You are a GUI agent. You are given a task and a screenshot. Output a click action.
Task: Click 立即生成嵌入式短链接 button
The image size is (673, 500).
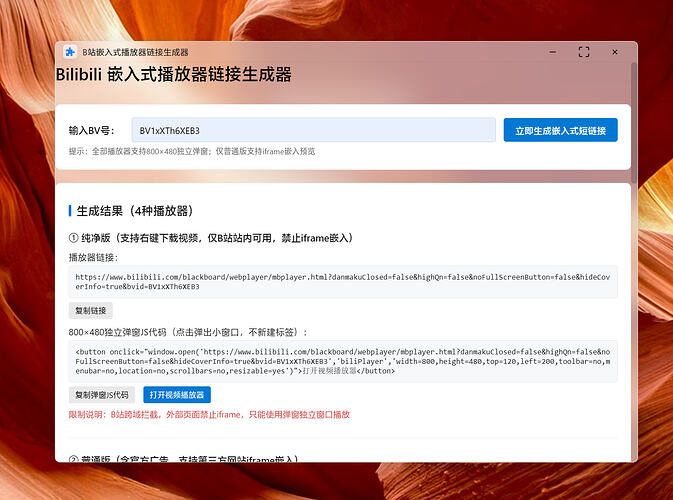click(x=560, y=130)
